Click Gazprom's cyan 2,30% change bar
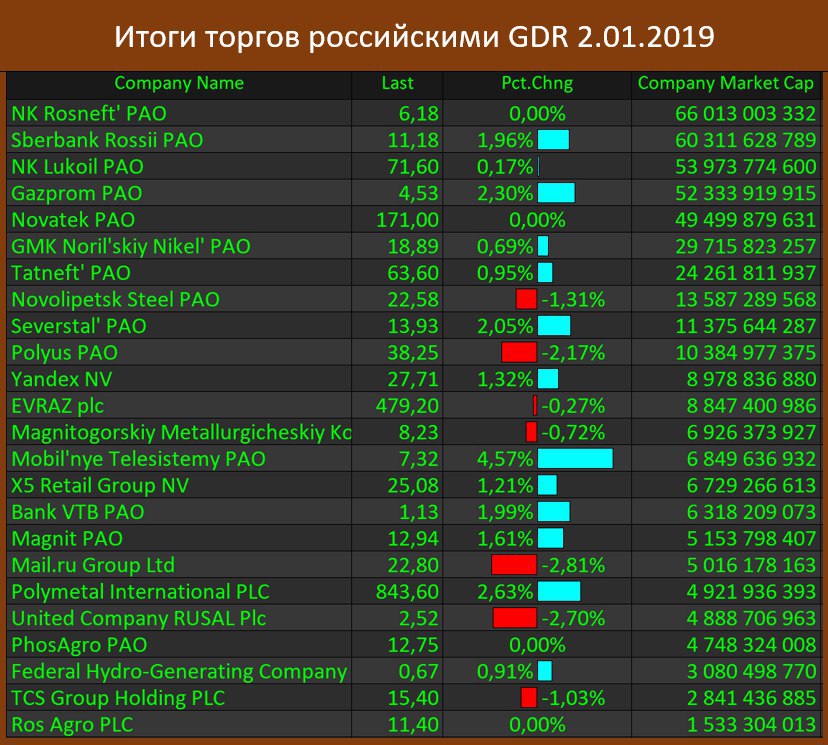This screenshot has height=745, width=828. pos(556,193)
